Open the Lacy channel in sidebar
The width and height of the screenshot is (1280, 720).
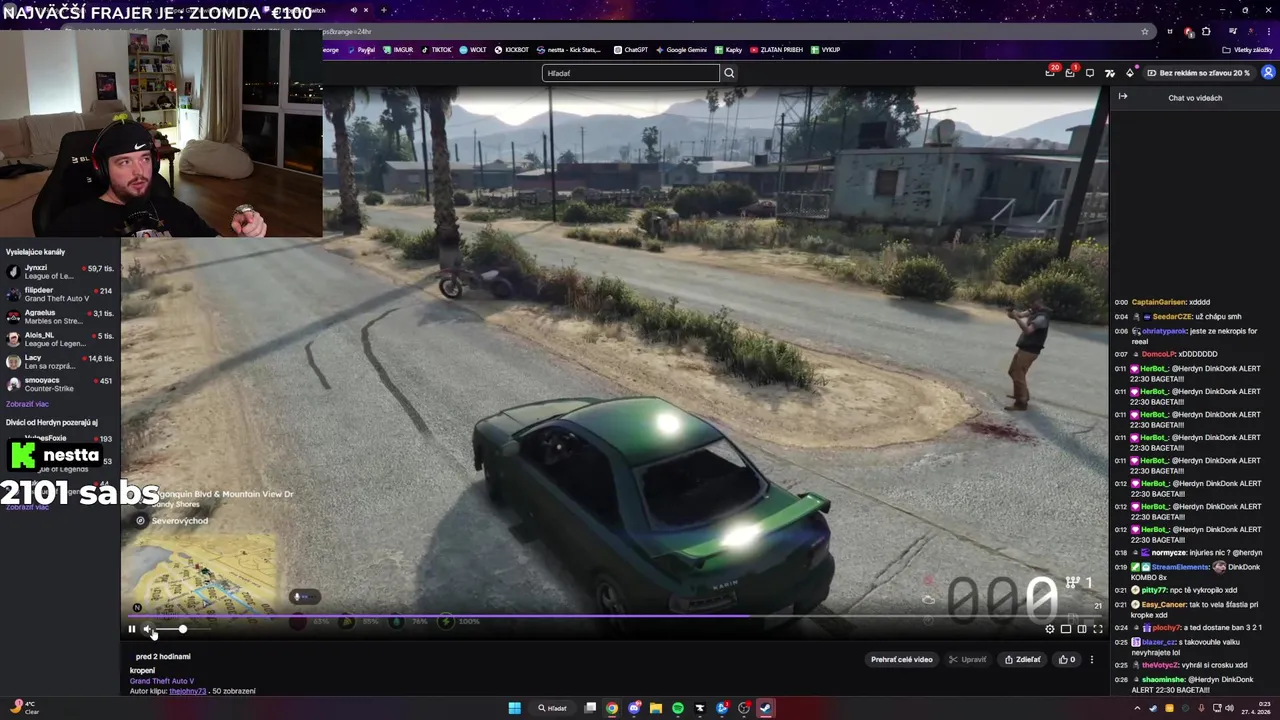coord(60,362)
